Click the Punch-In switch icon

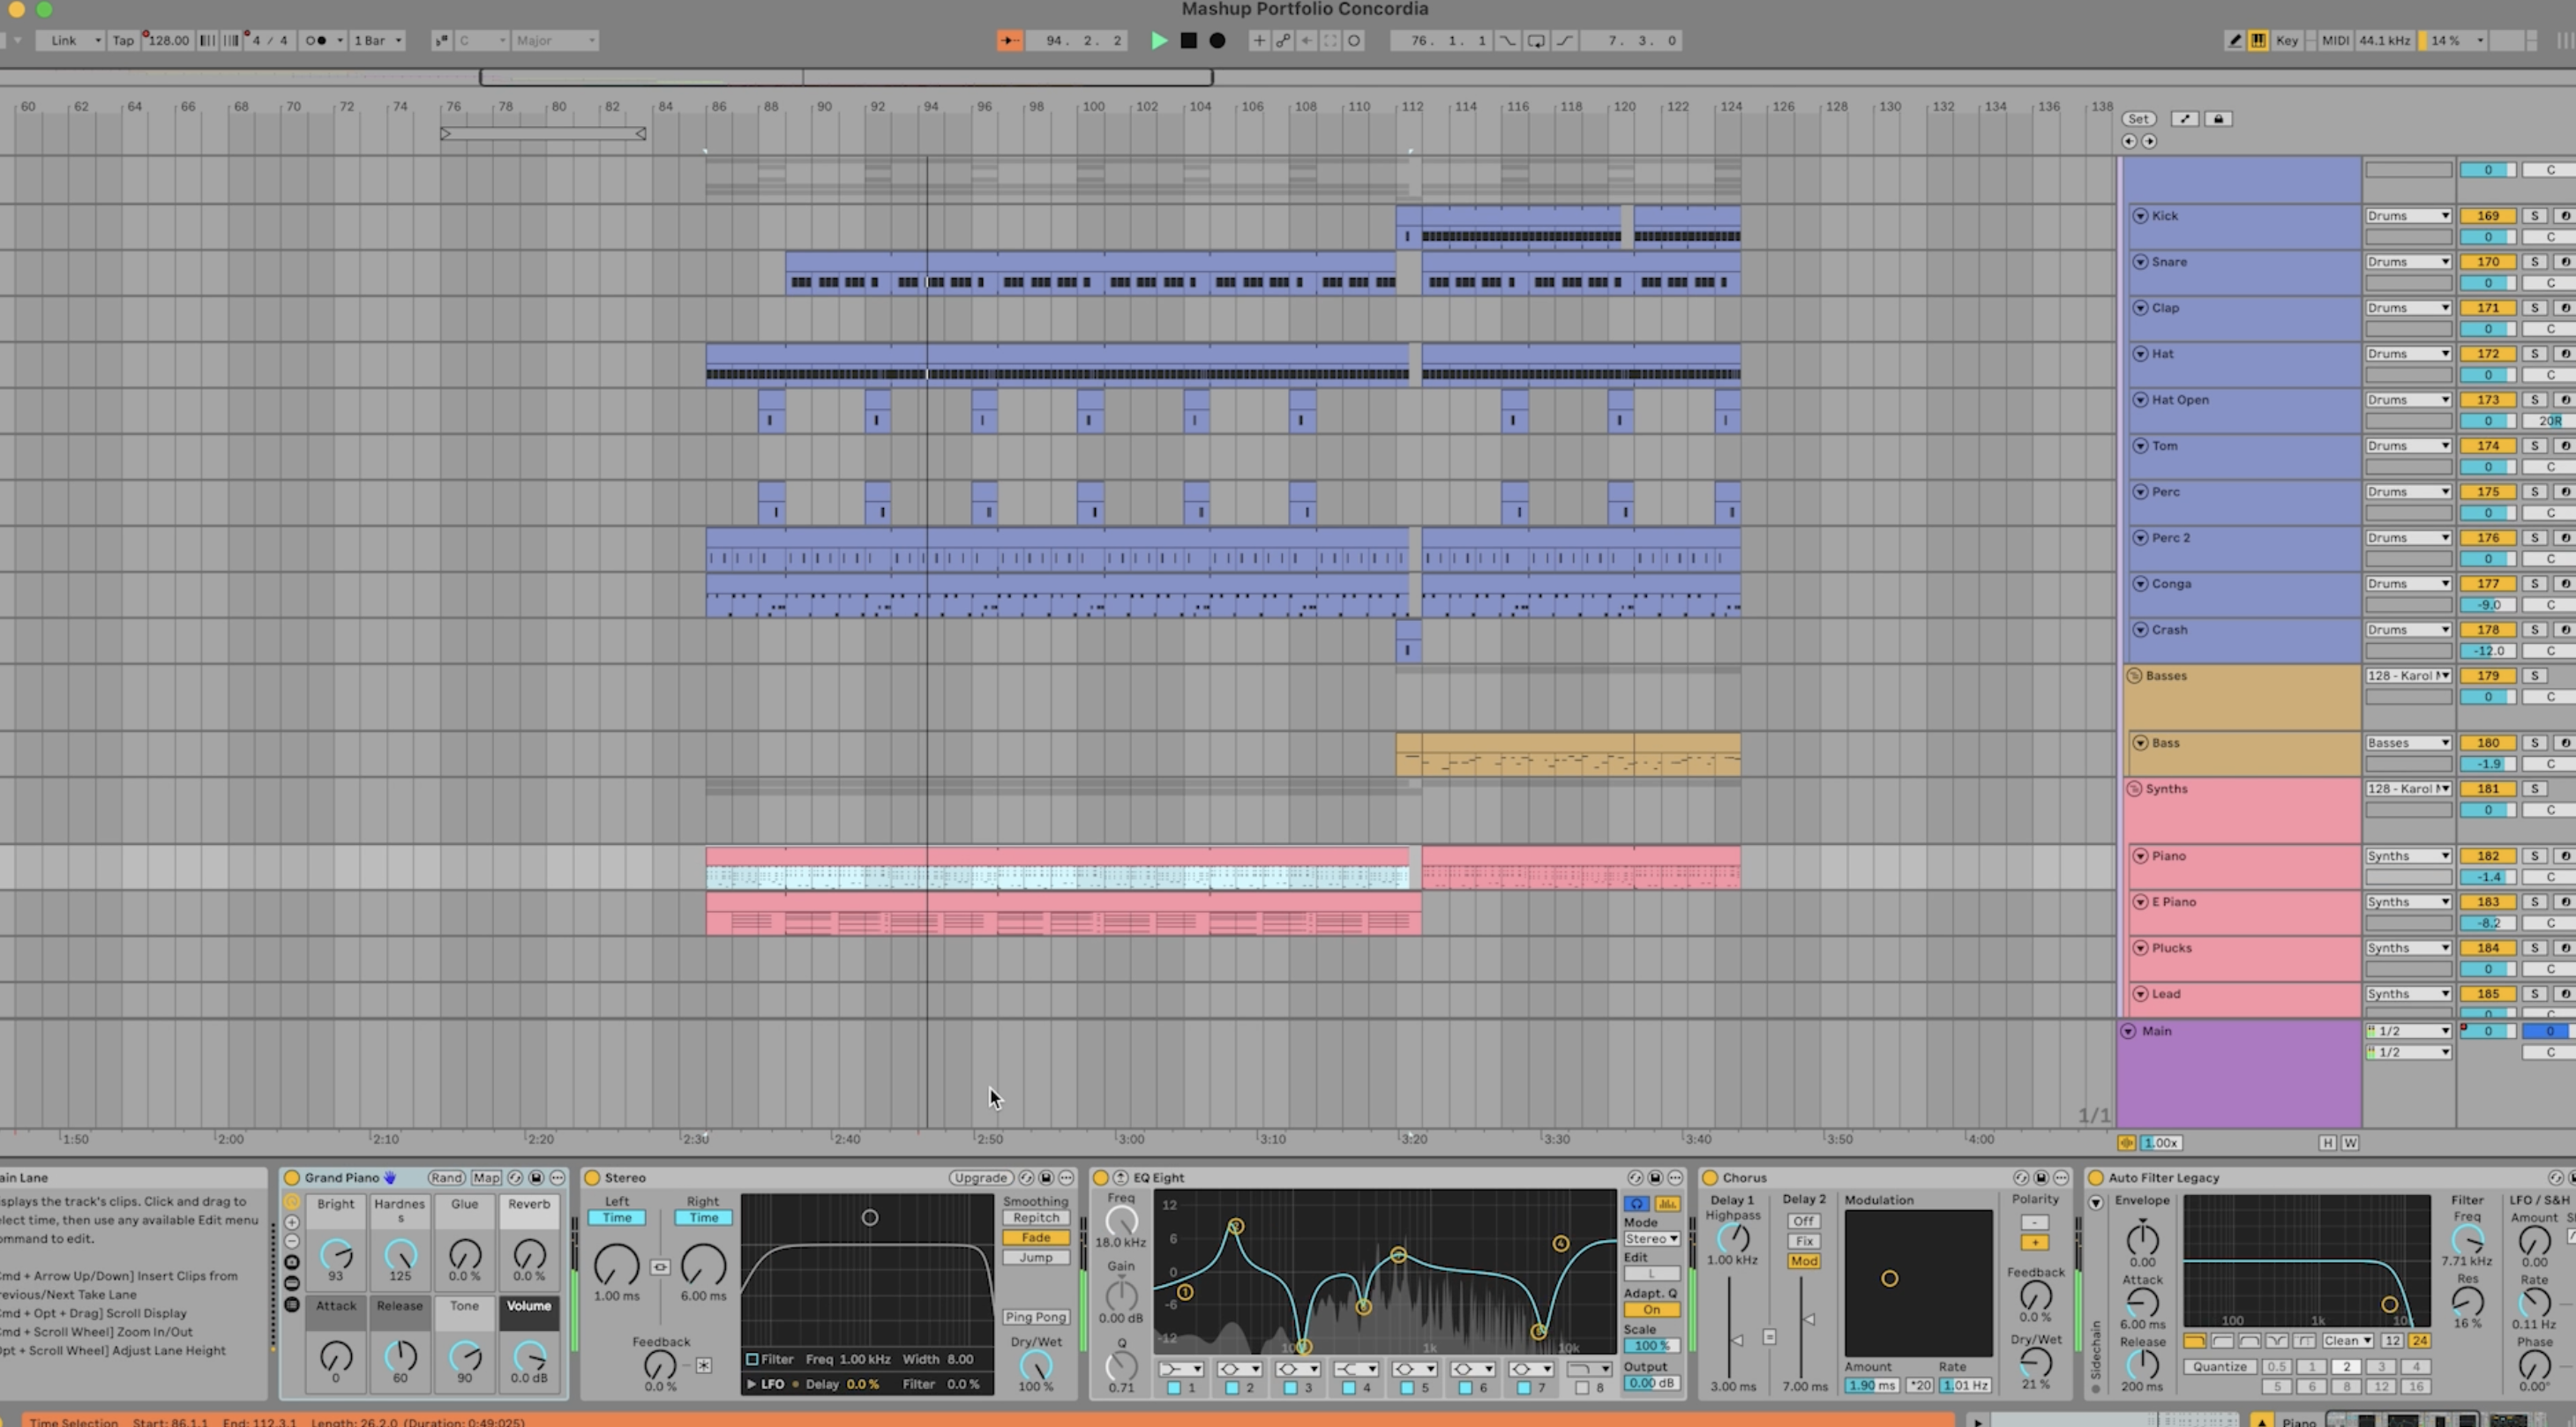click(x=1508, y=40)
